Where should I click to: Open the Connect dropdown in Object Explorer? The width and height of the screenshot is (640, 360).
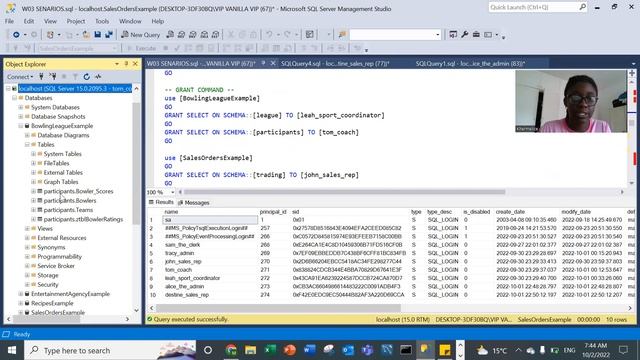(x=20, y=76)
